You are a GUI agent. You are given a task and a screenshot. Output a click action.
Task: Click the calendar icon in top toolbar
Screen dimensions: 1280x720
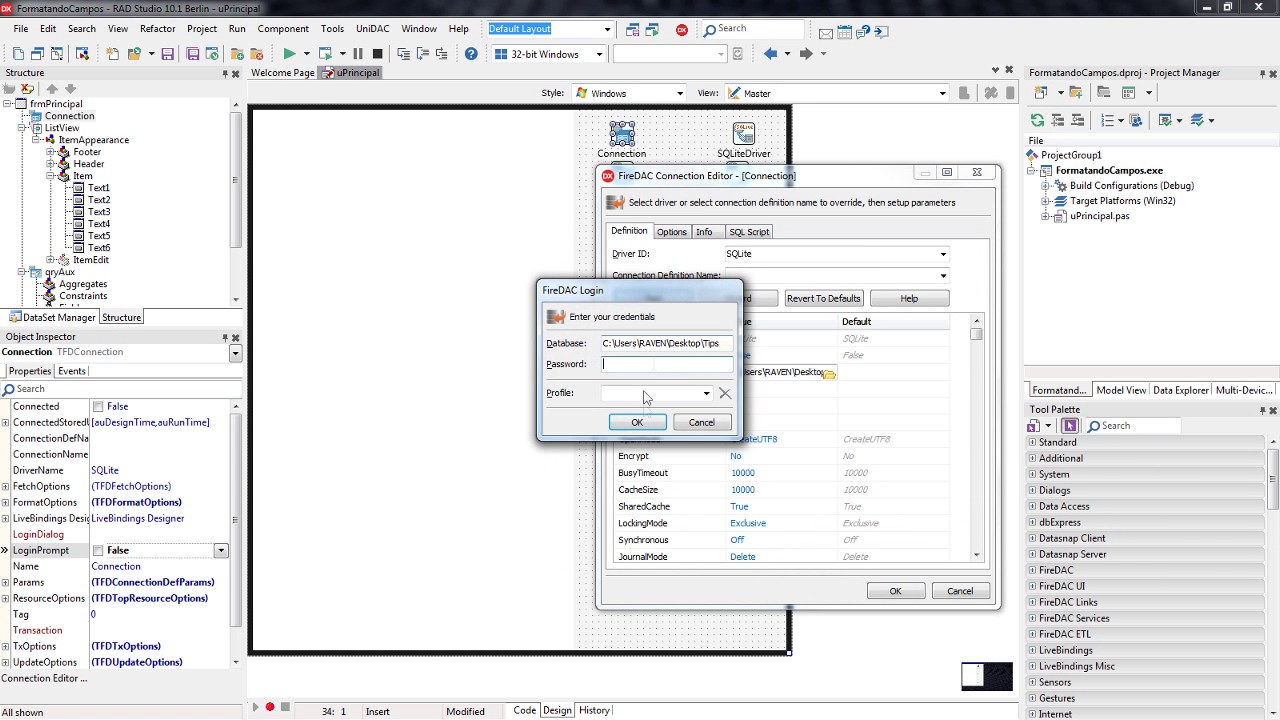tap(847, 32)
